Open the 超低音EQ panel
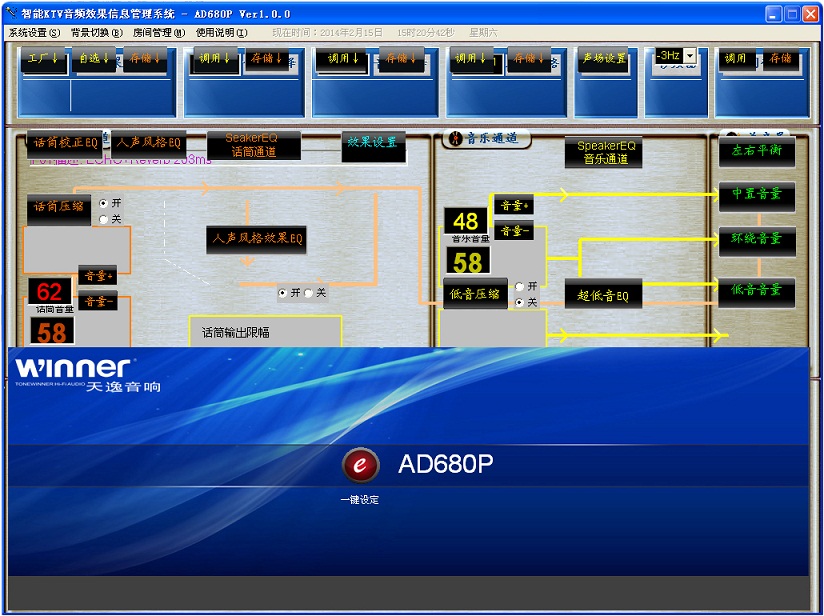 click(x=603, y=294)
